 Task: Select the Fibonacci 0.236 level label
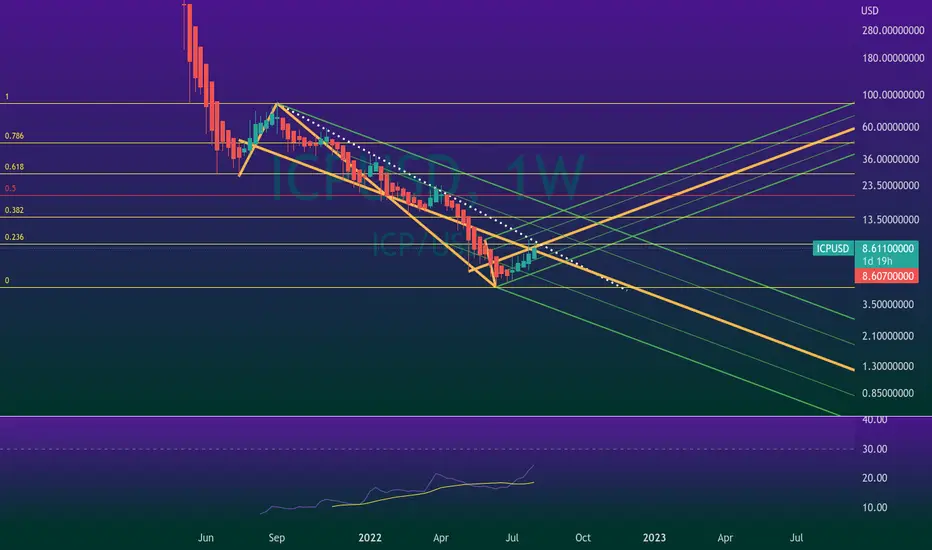pos(14,237)
